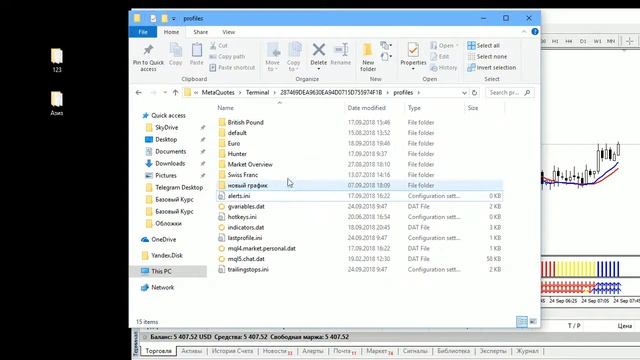Click the Cut command
The image size is (640, 360).
coord(219,46)
